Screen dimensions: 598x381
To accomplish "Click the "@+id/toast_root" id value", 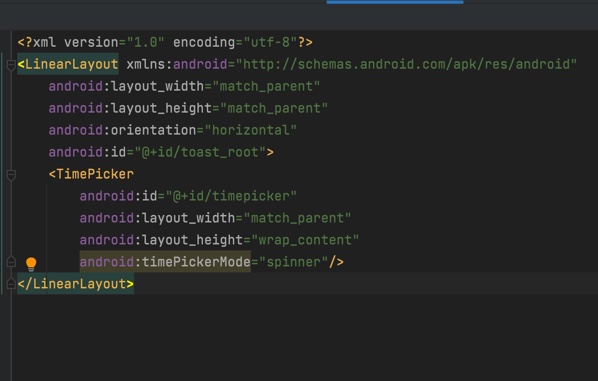I will tap(200, 152).
